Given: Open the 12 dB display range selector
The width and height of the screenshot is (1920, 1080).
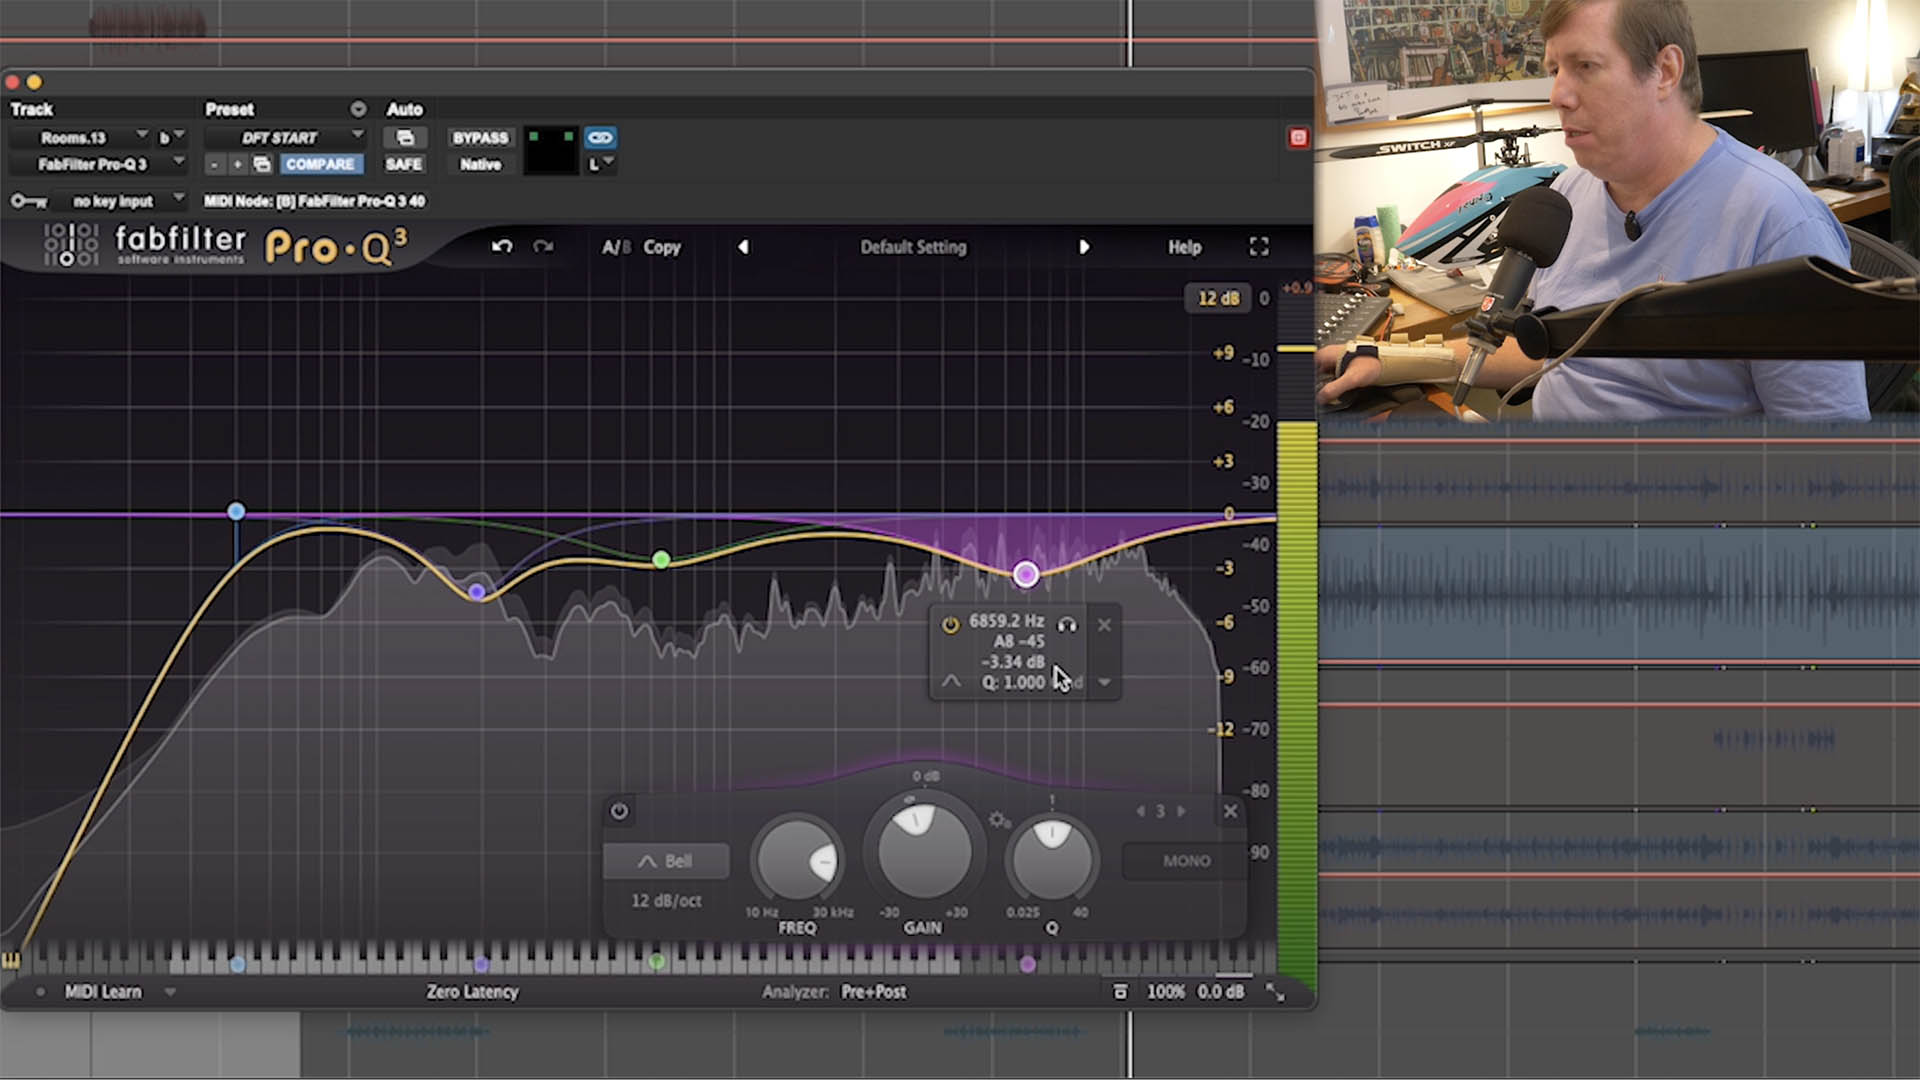Looking at the screenshot, I should point(1218,298).
